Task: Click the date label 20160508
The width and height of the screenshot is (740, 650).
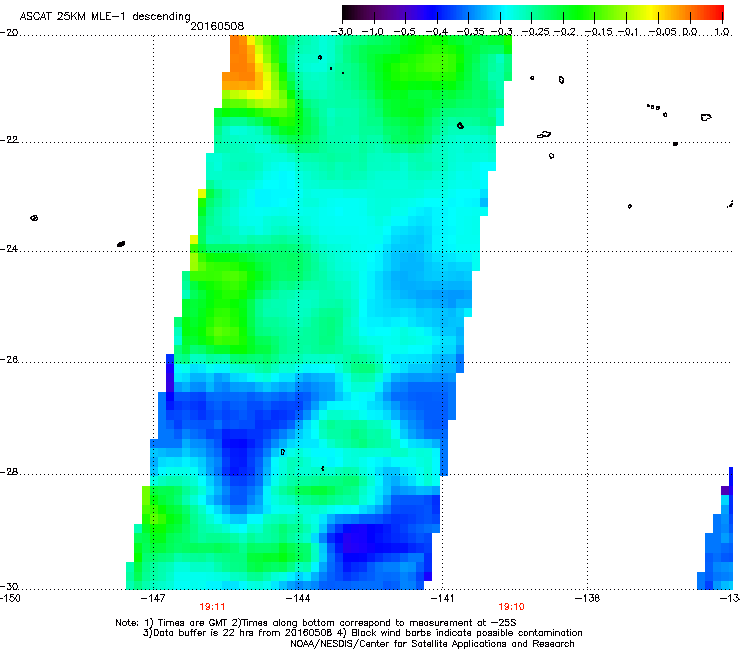Action: click(217, 26)
